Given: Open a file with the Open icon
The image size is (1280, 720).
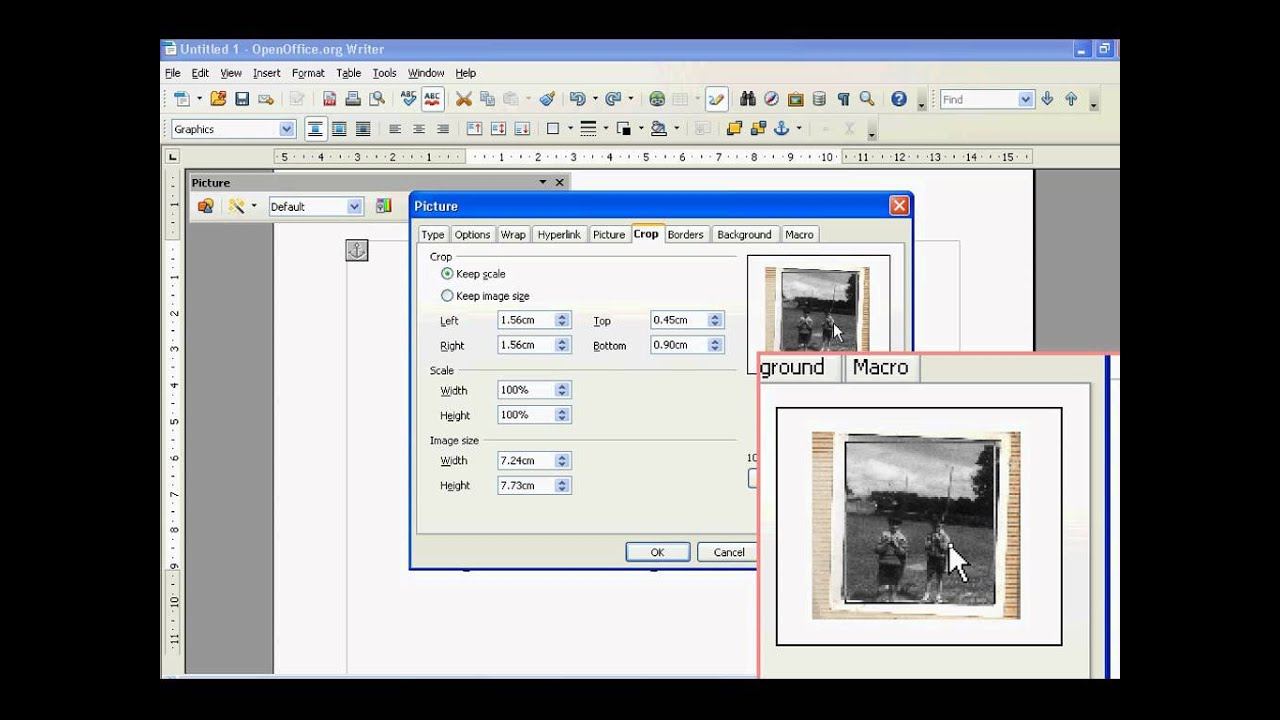Looking at the screenshot, I should [x=218, y=99].
